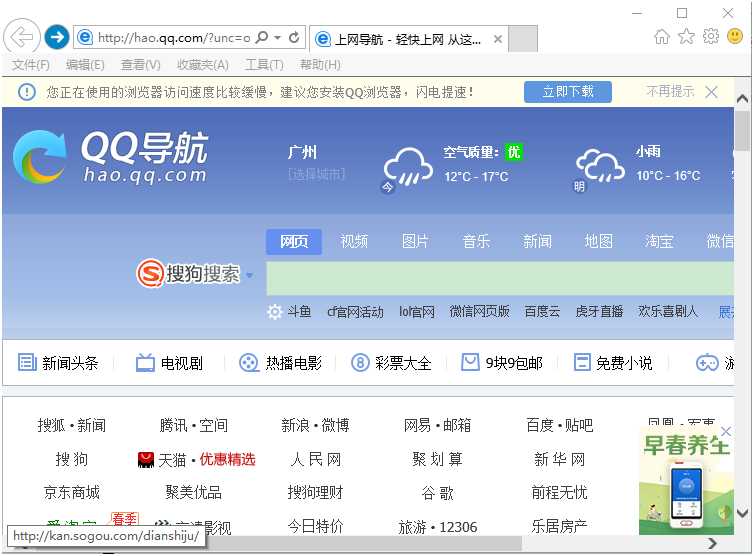Expand the search engine selector arrow

point(249,275)
